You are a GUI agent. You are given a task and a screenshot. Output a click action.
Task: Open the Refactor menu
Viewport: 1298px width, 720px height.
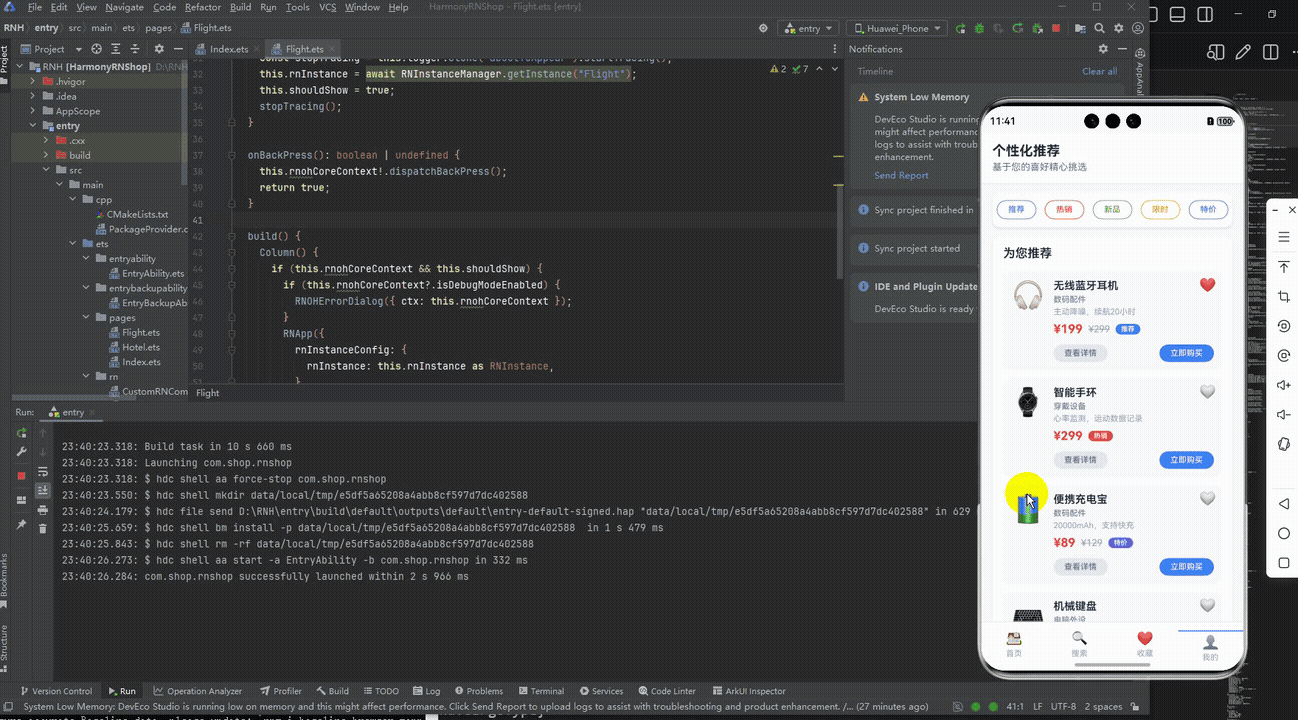(203, 7)
